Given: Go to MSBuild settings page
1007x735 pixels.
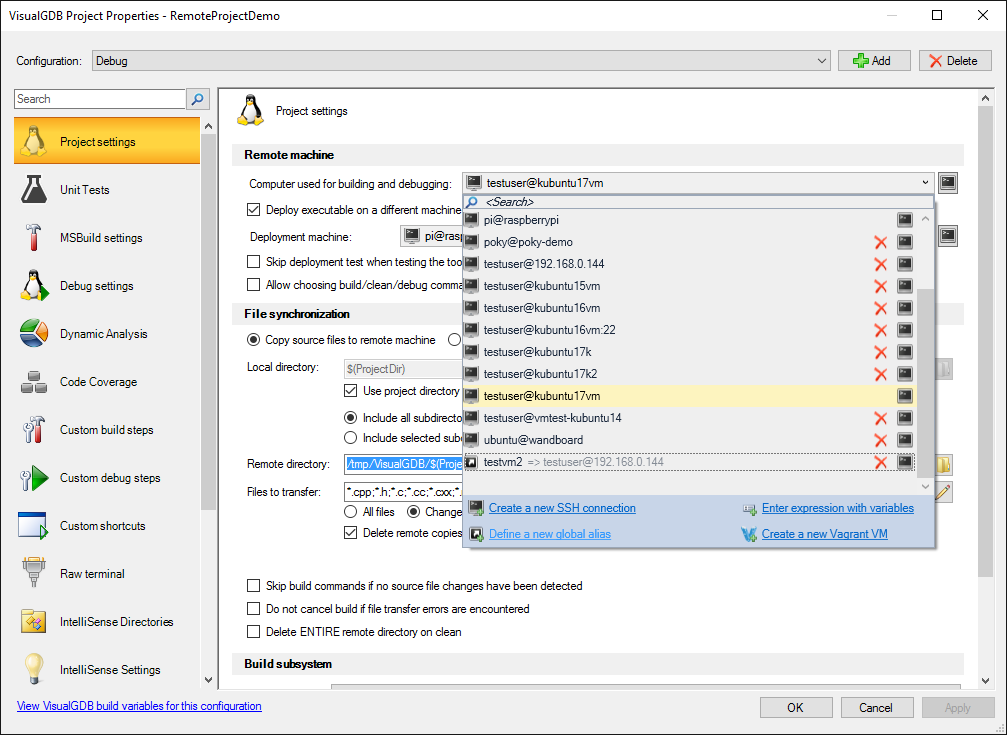Looking at the screenshot, I should point(107,238).
